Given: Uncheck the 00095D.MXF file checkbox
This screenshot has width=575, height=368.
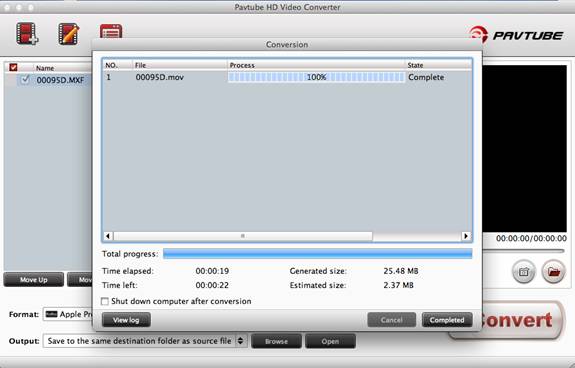Looking at the screenshot, I should 25,79.
